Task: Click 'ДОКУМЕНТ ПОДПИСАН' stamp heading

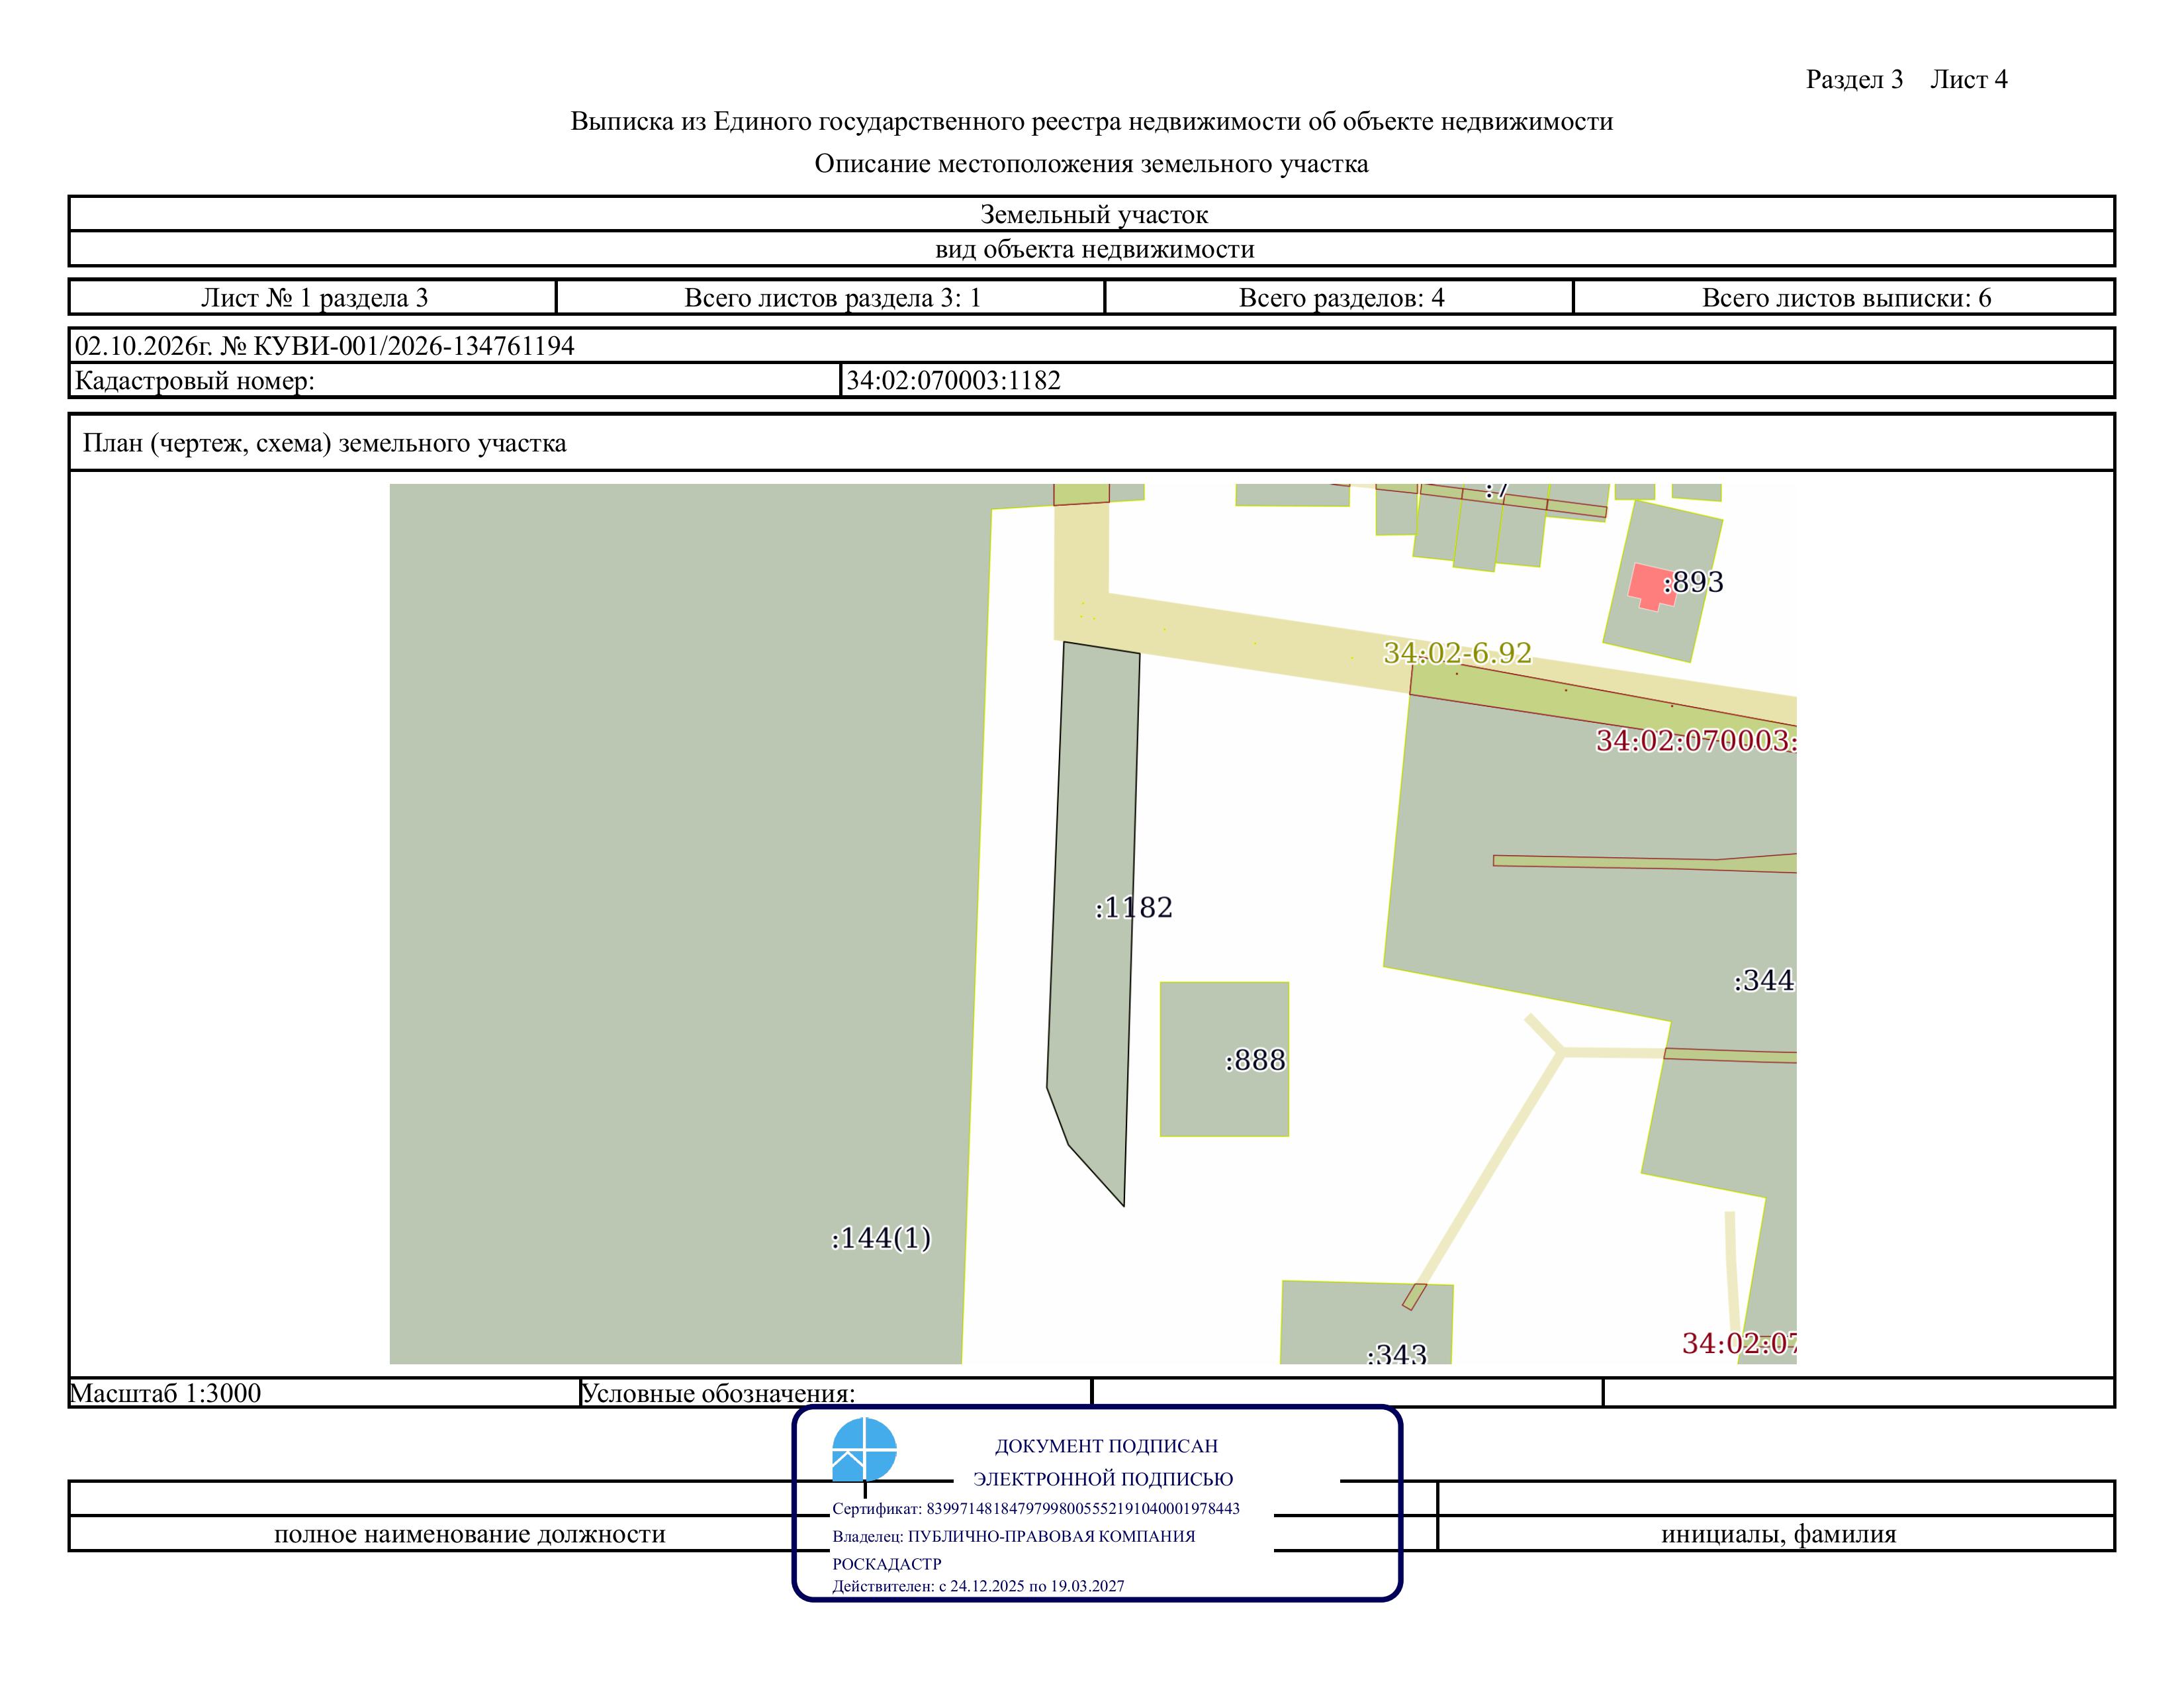Action: click(x=1106, y=1446)
